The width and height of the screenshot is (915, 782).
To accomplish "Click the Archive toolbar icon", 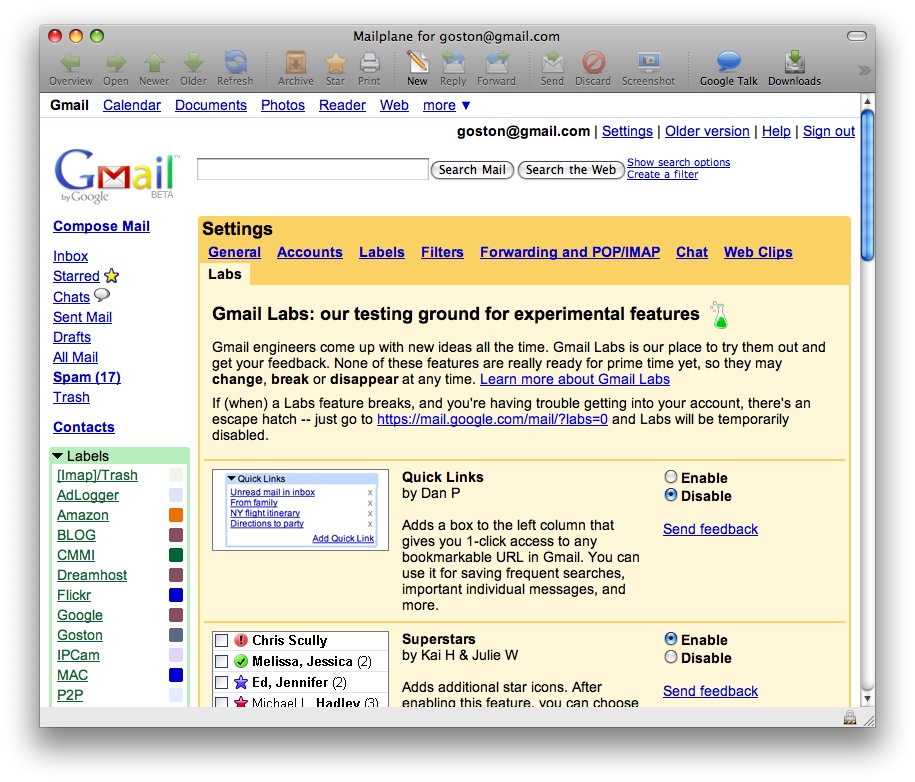I will click(x=296, y=62).
